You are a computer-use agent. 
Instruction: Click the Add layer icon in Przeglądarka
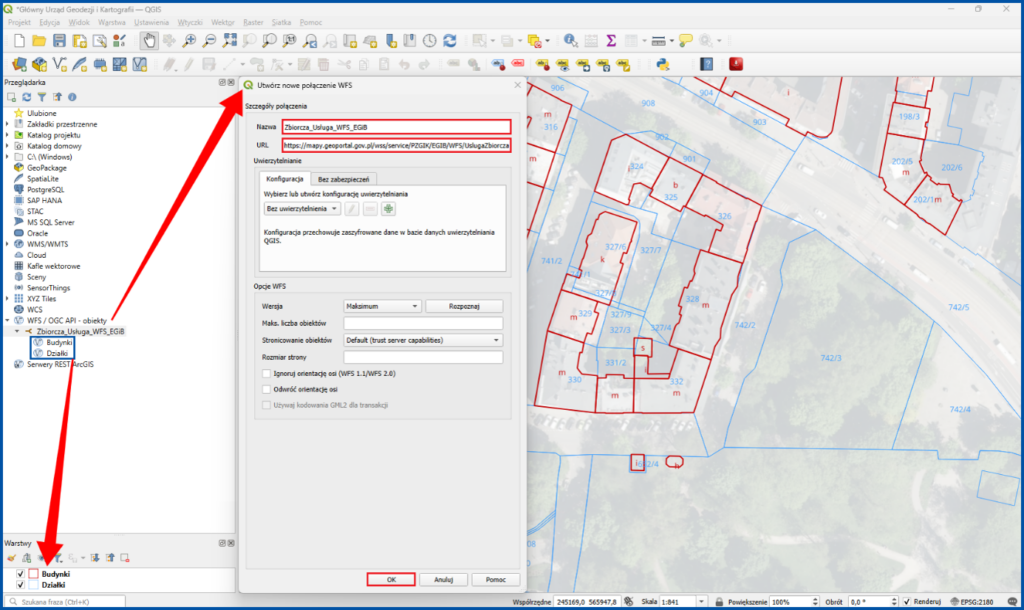click(12, 97)
